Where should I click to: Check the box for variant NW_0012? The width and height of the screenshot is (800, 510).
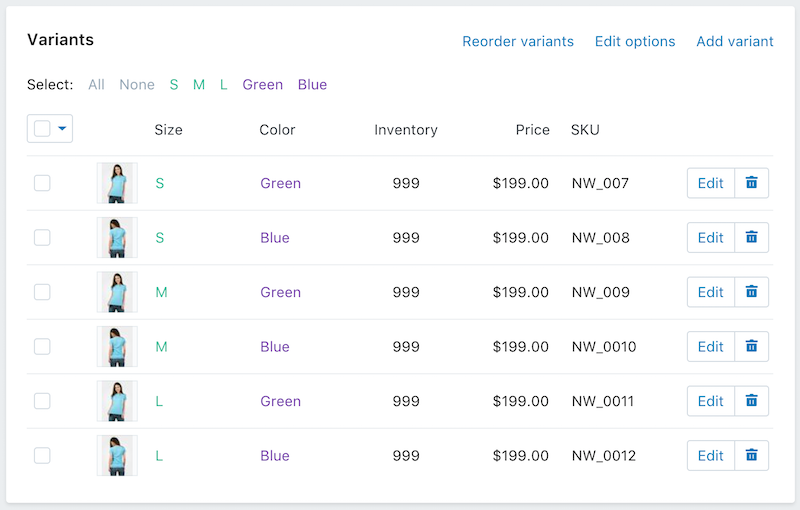(x=42, y=456)
